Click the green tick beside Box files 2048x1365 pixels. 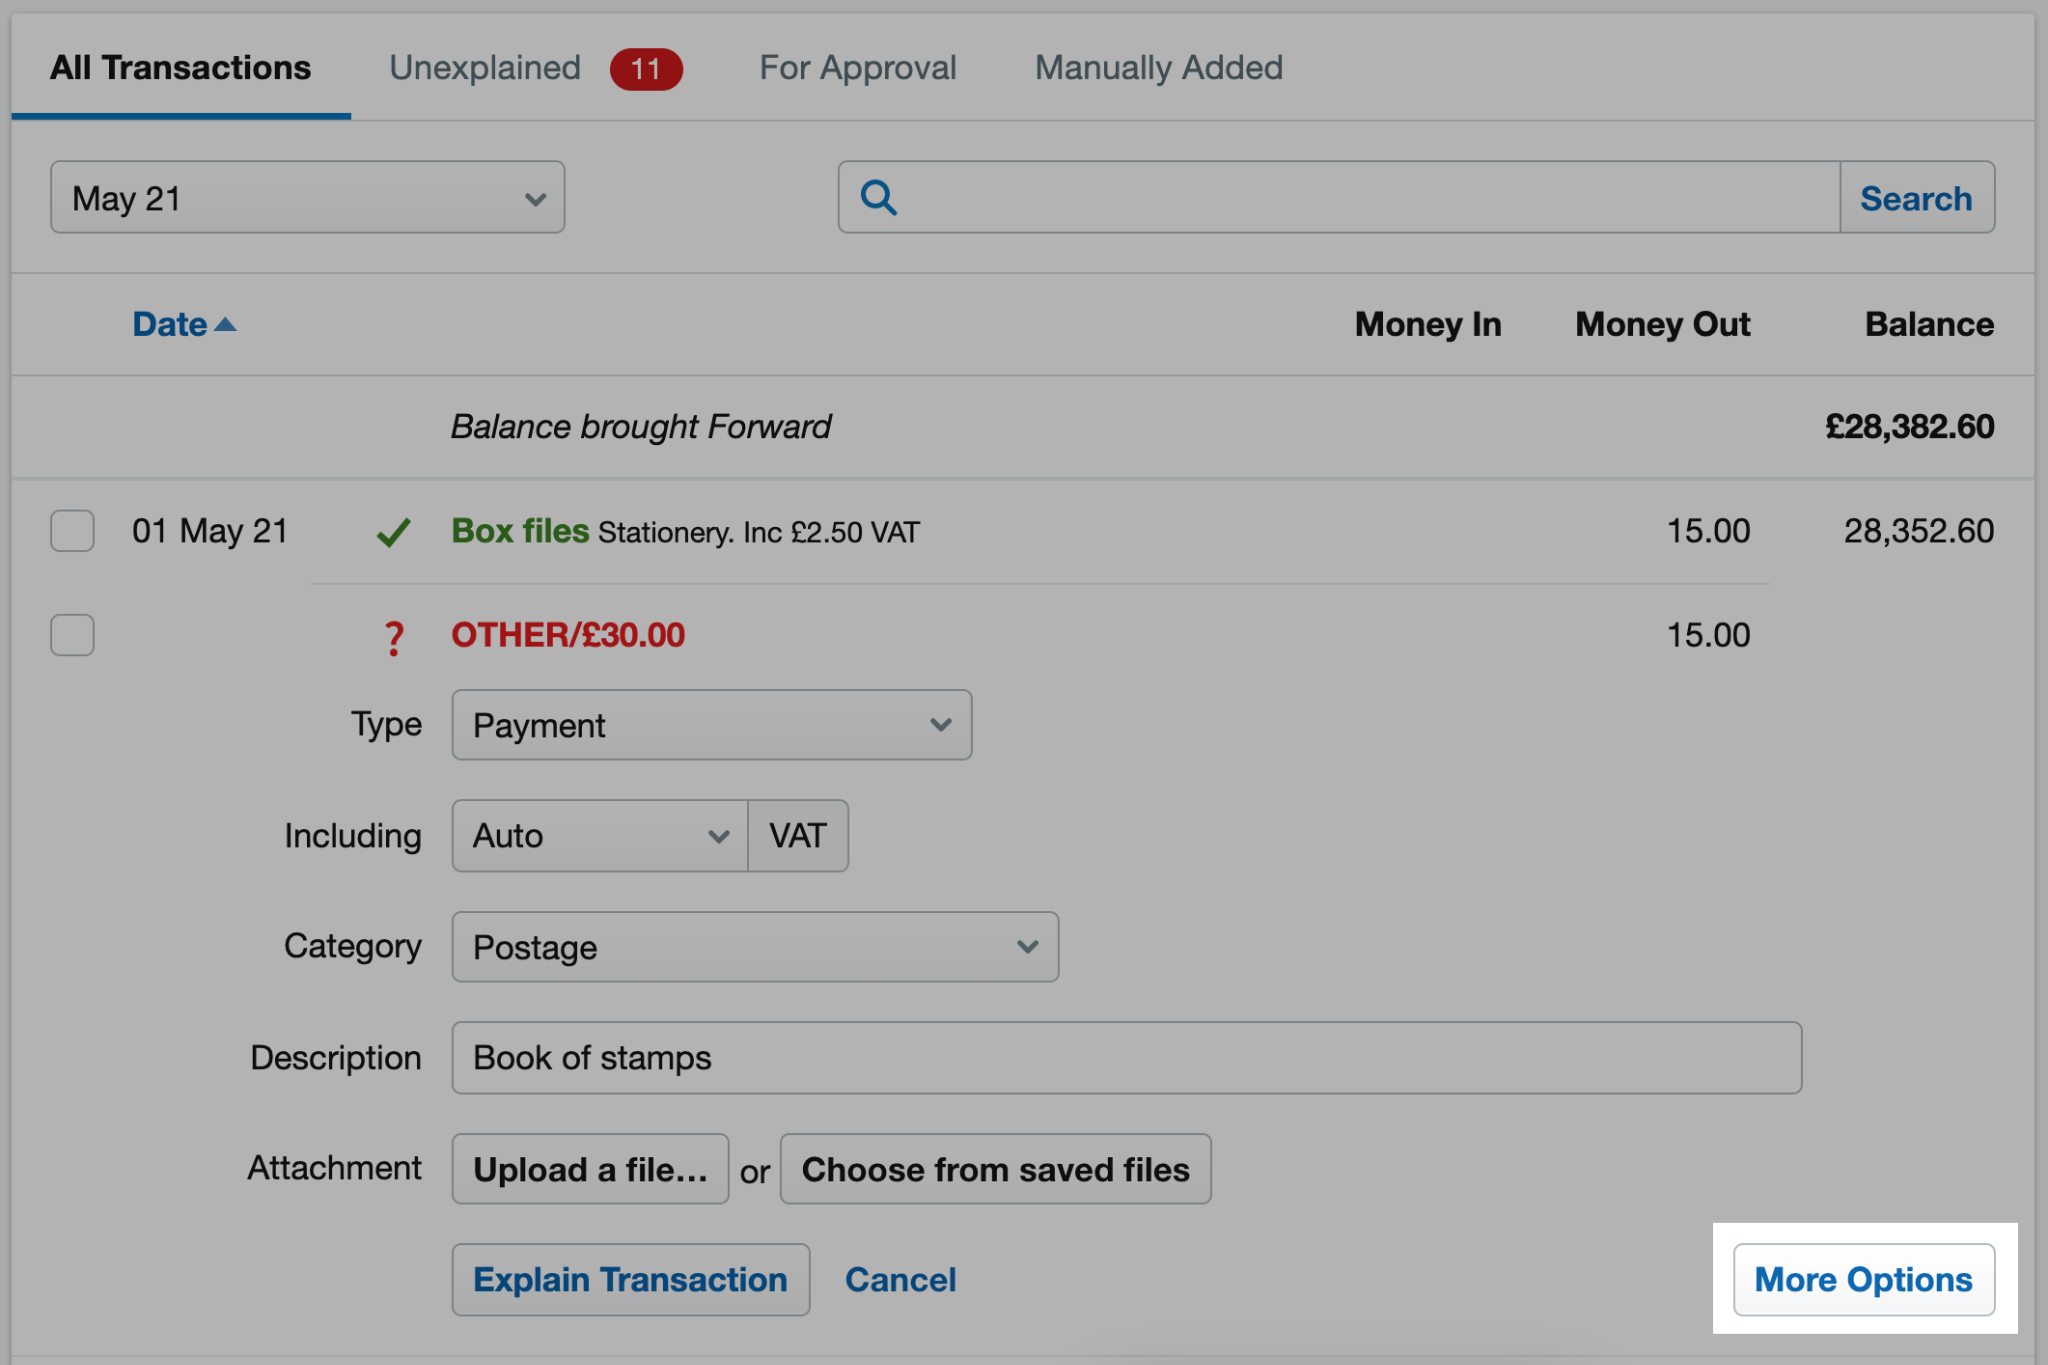pyautogui.click(x=394, y=531)
